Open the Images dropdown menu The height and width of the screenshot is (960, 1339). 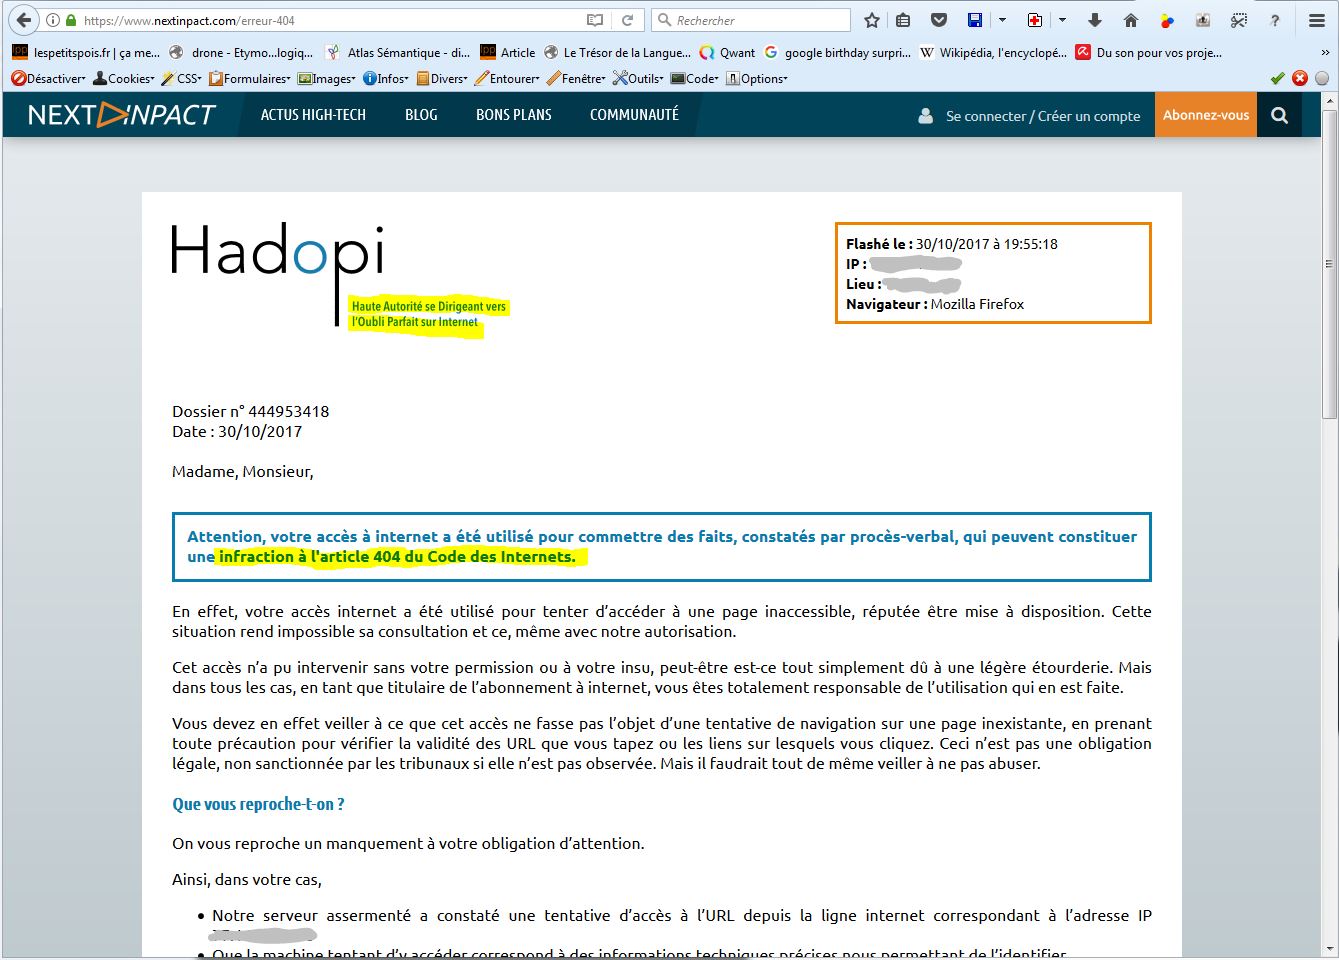click(x=327, y=78)
